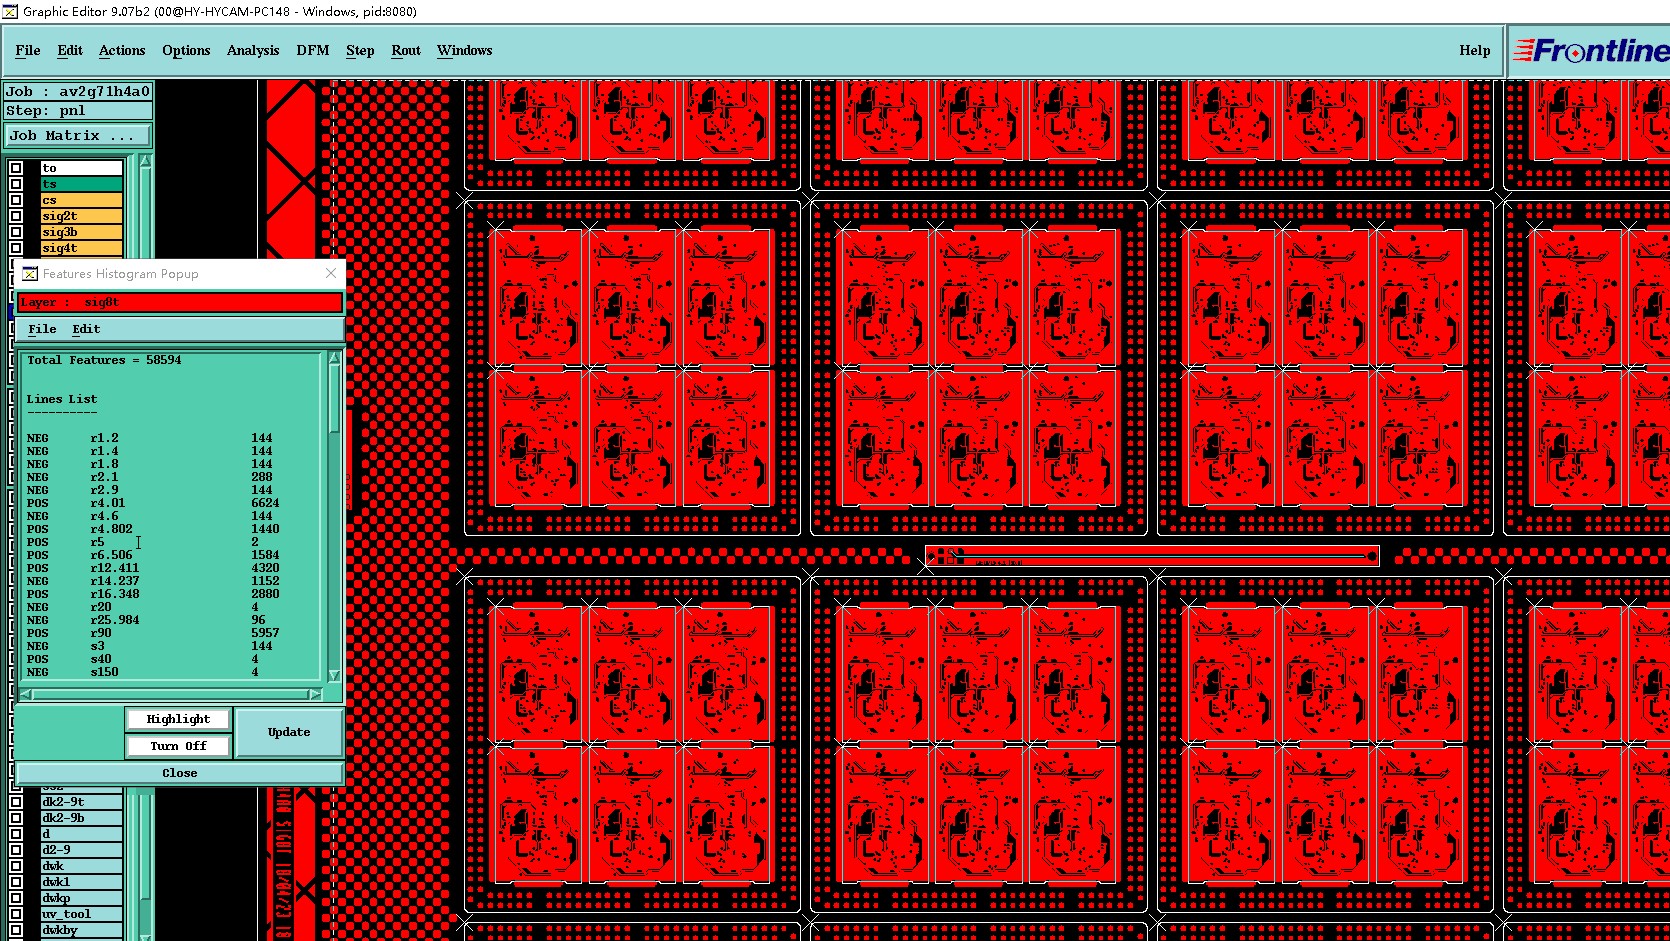This screenshot has width=1670, height=941.
Task: Click layer list scroll down arrow
Action: coord(146,936)
